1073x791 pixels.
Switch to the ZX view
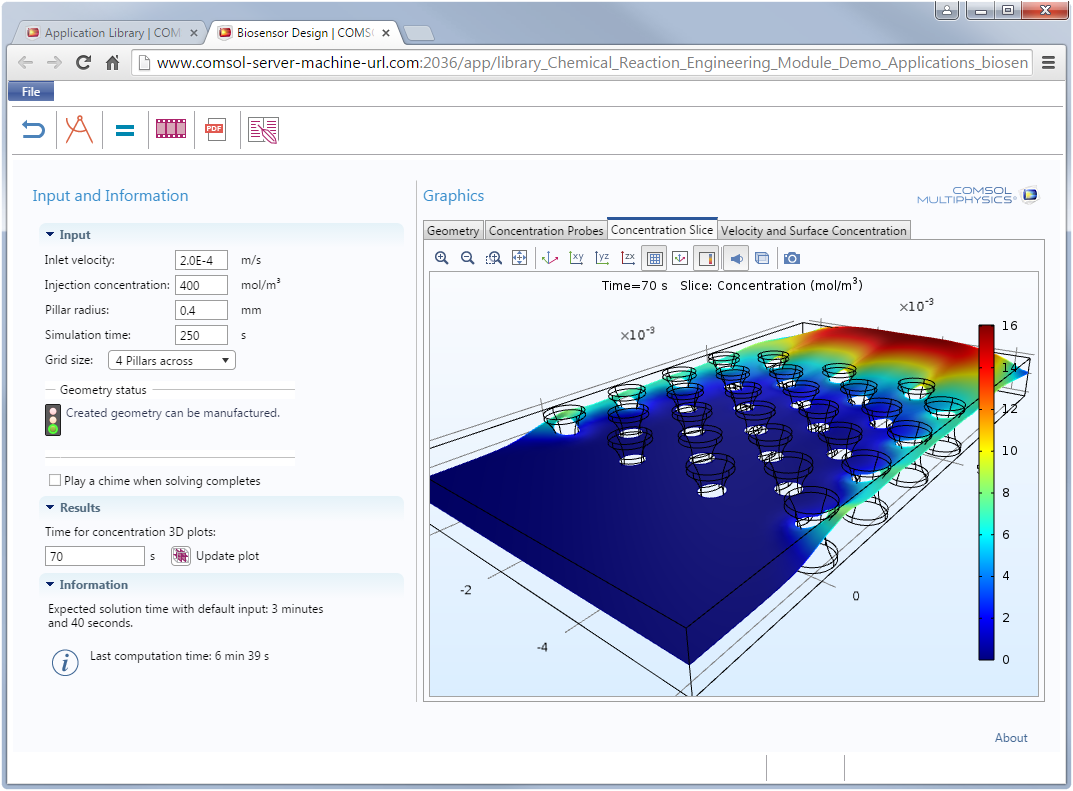point(628,258)
